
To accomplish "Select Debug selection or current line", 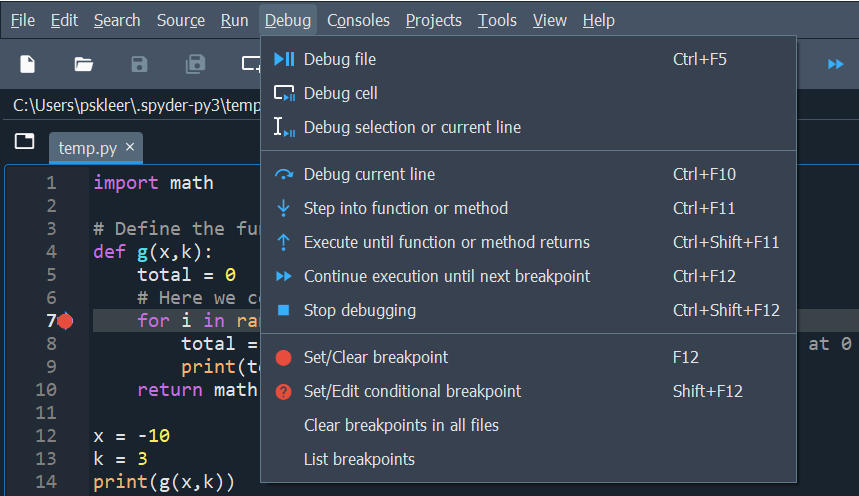I will coord(528,127).
